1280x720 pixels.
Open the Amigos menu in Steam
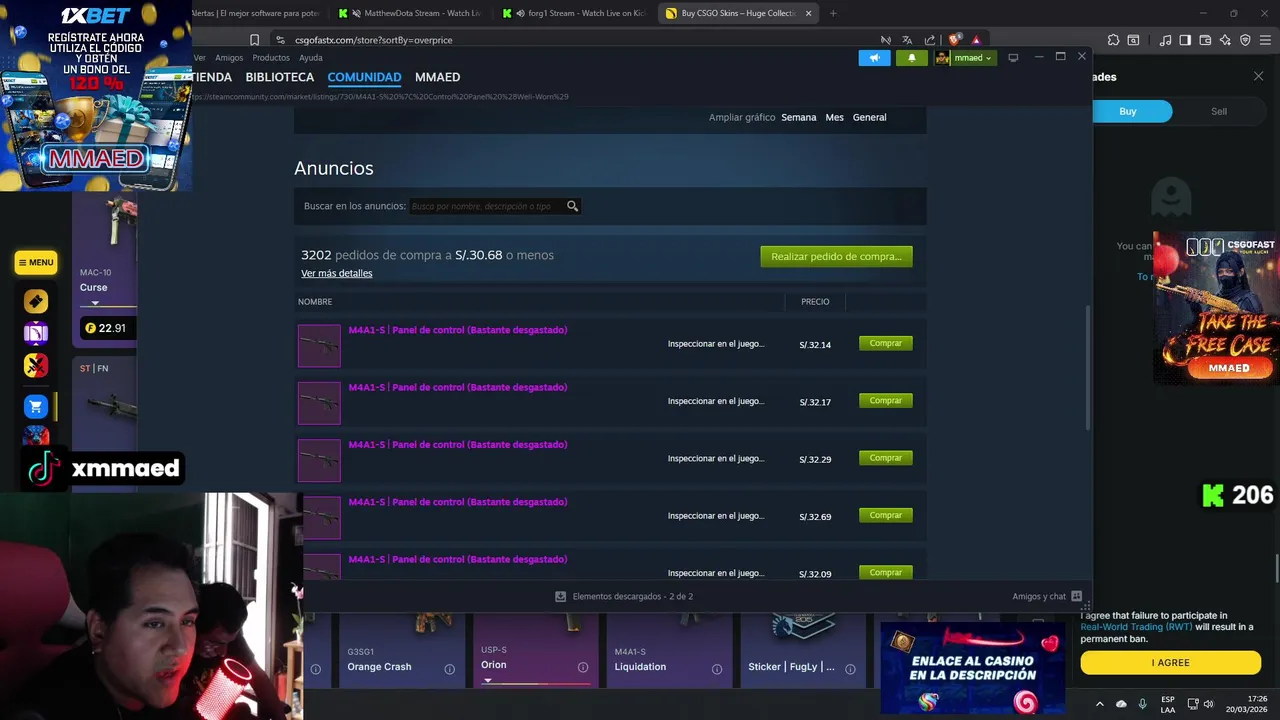(x=229, y=58)
